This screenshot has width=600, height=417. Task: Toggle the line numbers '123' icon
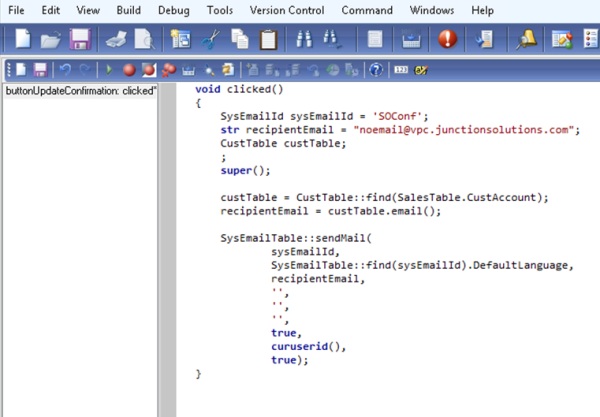click(401, 70)
